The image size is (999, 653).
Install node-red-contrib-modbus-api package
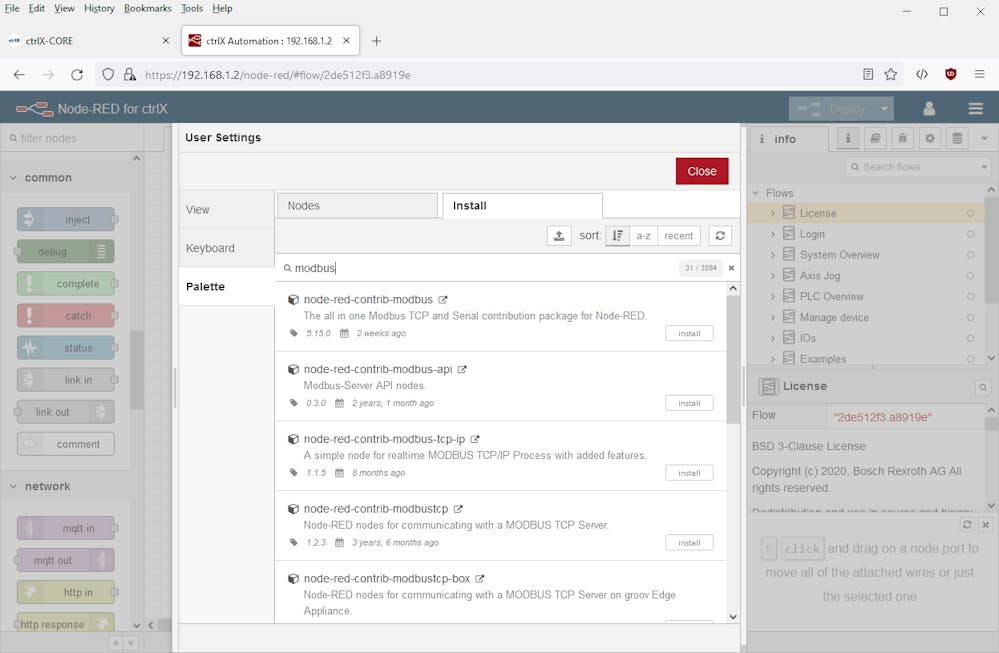click(689, 403)
